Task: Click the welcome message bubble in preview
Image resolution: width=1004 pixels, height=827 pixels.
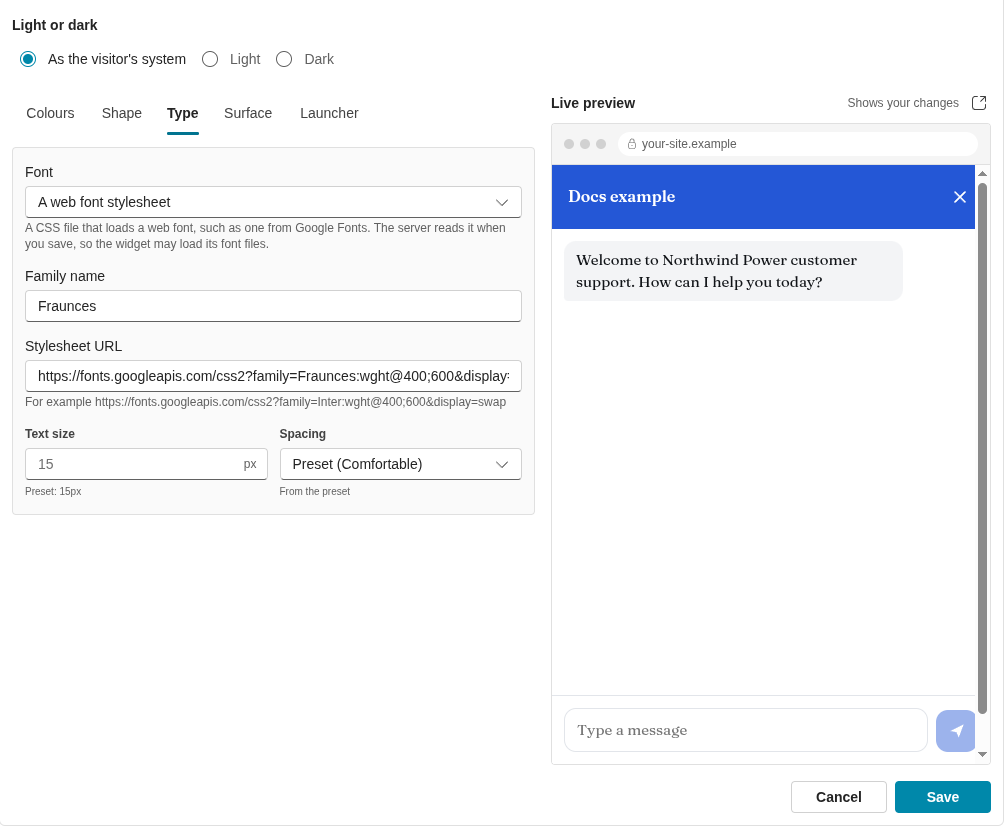Action: (x=733, y=271)
